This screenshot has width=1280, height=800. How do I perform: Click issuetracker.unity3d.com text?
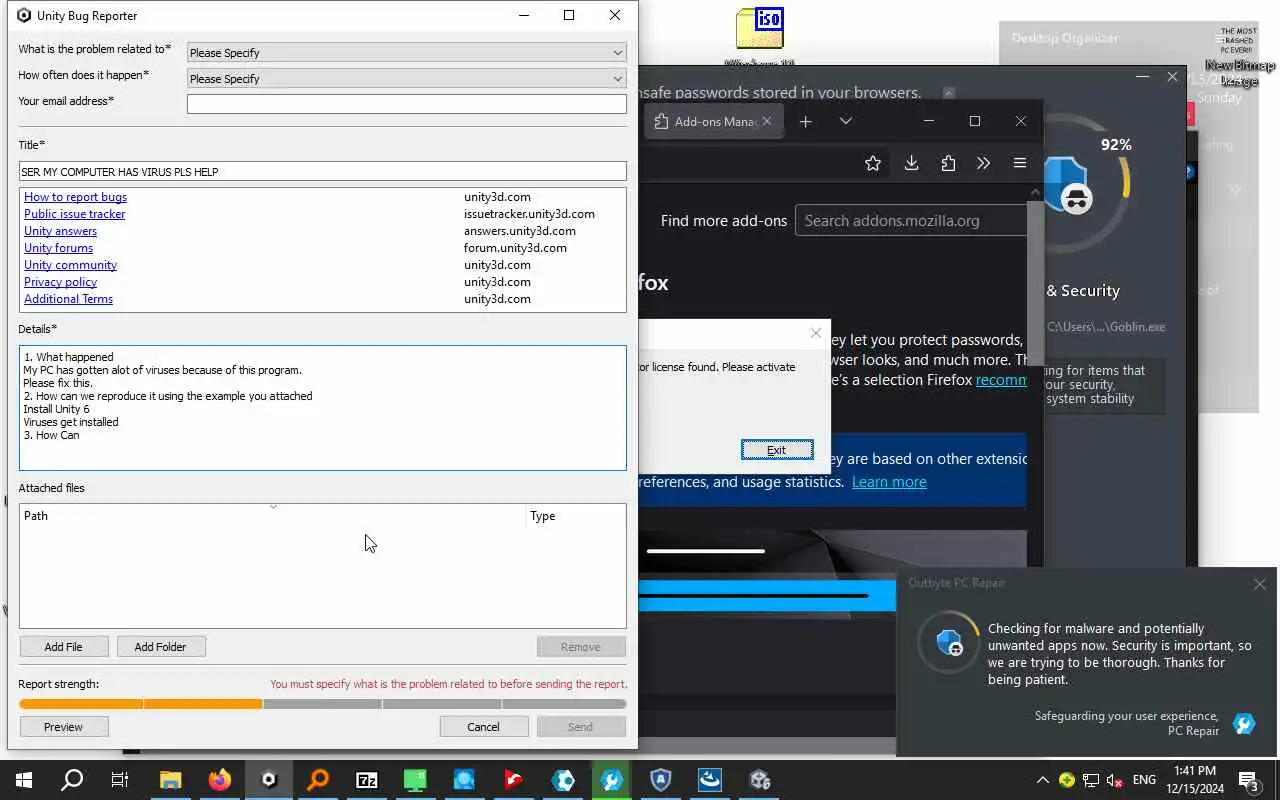pyautogui.click(x=529, y=214)
